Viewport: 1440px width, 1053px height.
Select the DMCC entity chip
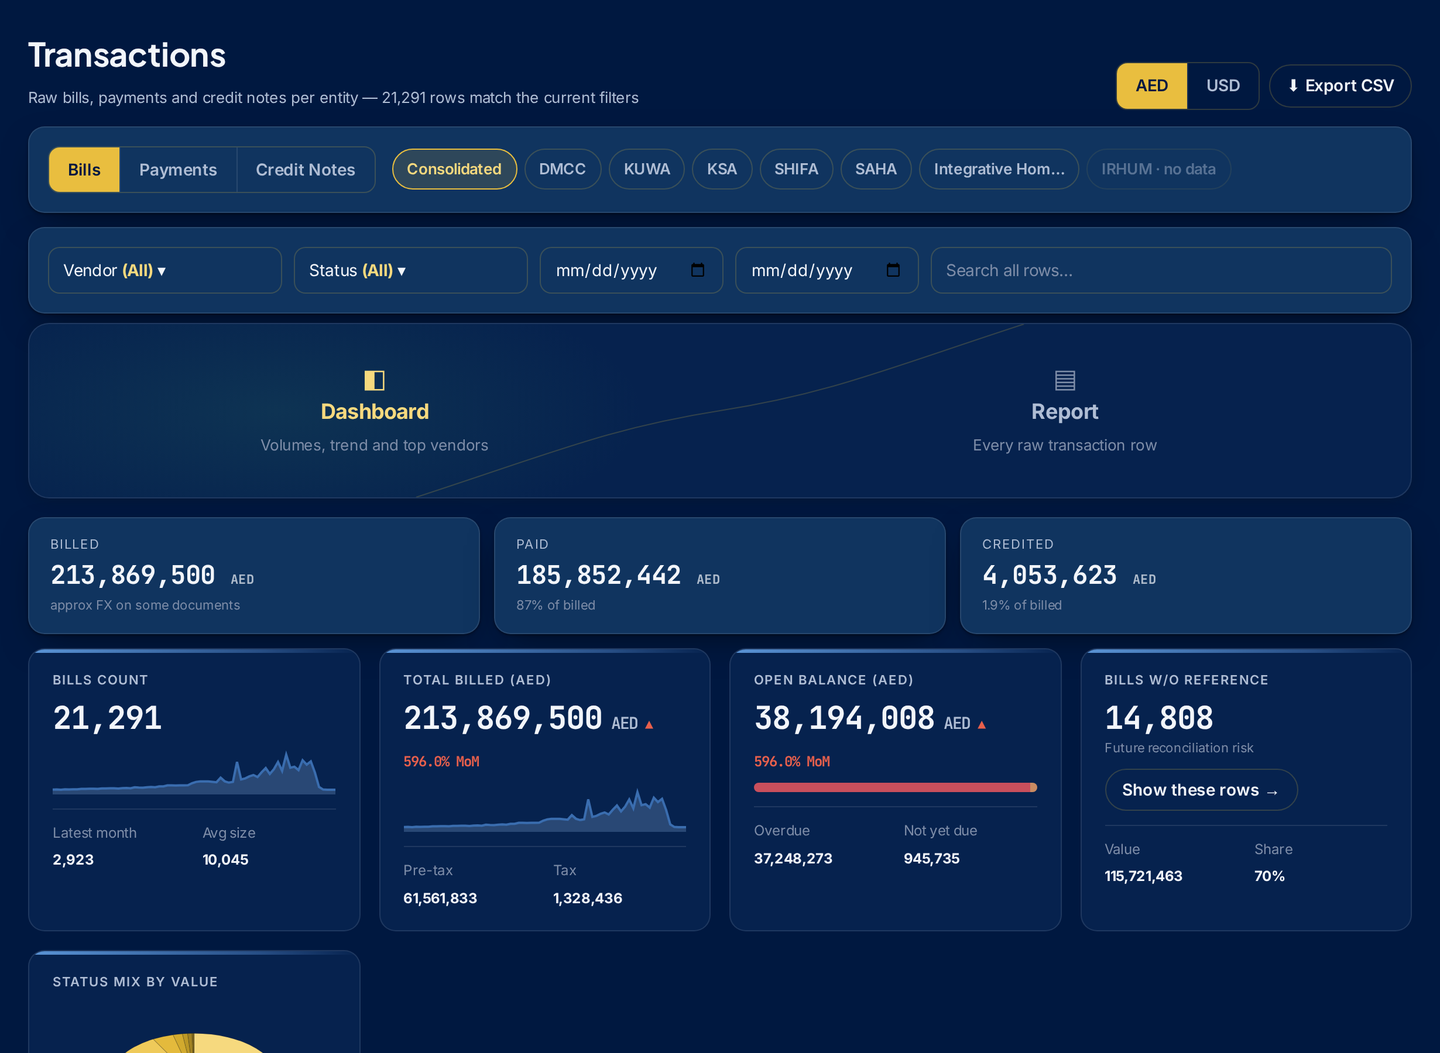(562, 169)
